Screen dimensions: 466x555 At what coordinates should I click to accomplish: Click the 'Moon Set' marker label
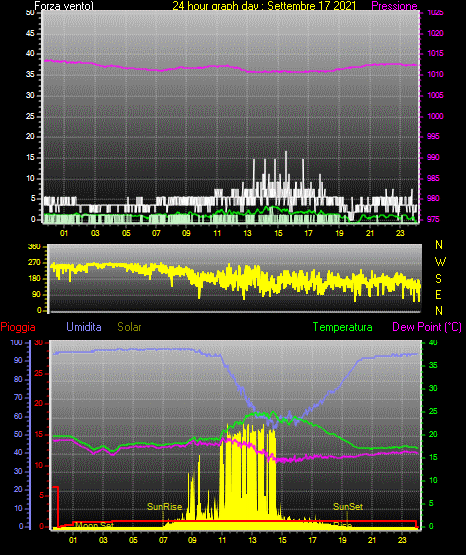pos(94,525)
